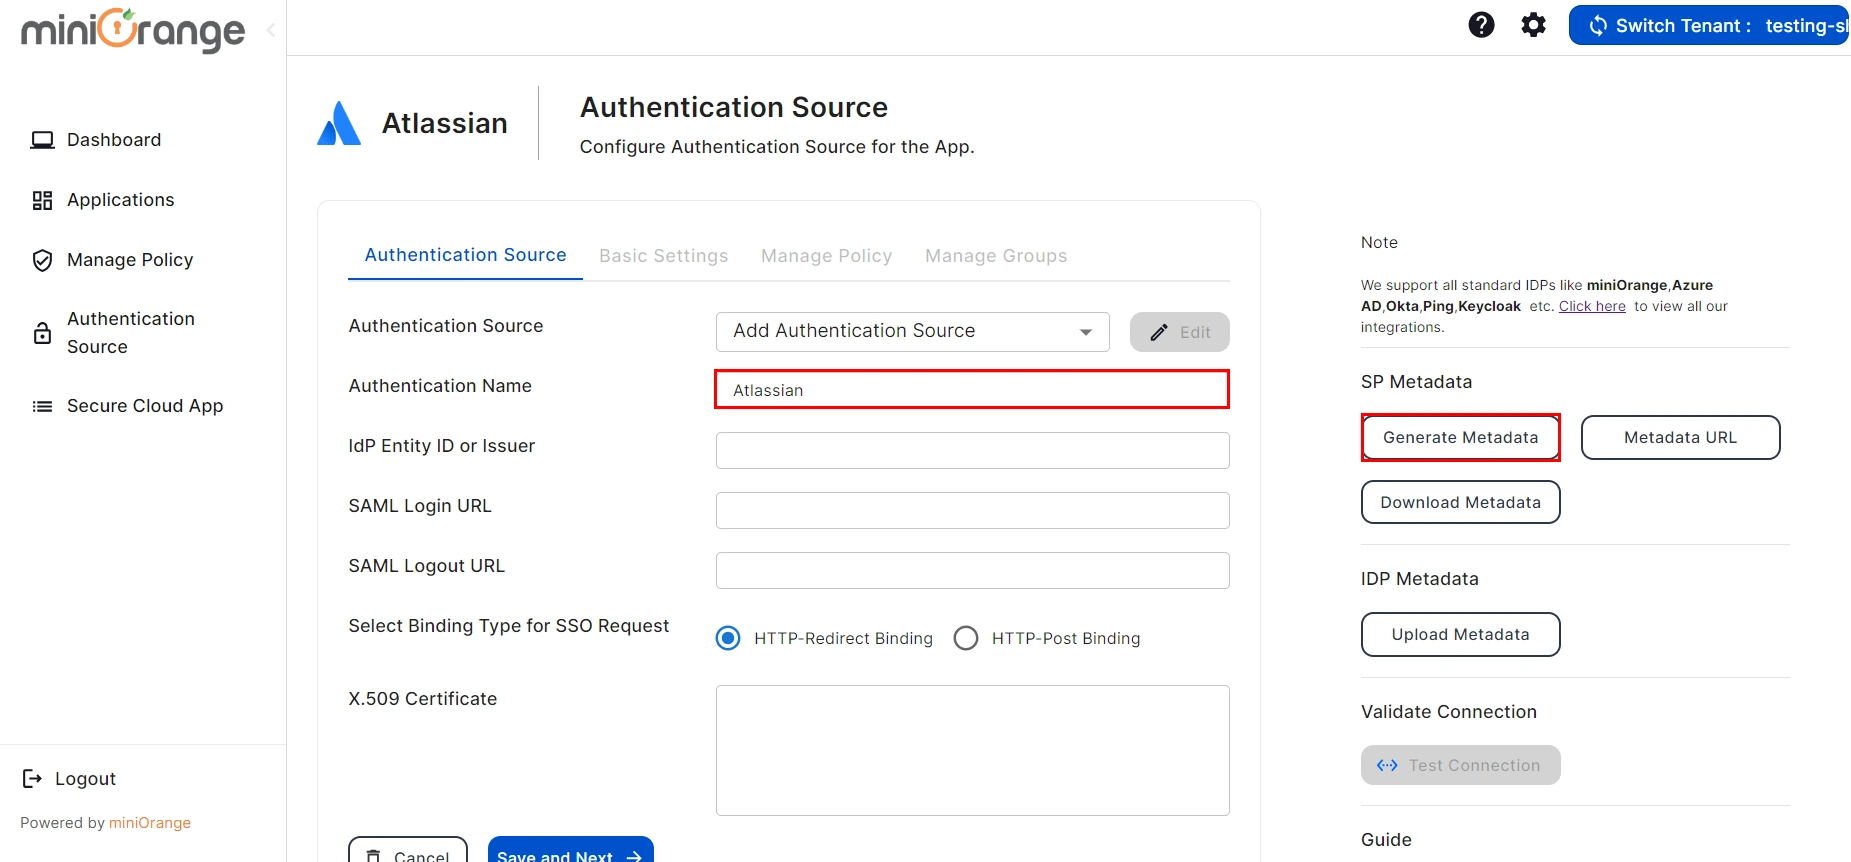Collapse the sidebar with the chevron

point(271,31)
